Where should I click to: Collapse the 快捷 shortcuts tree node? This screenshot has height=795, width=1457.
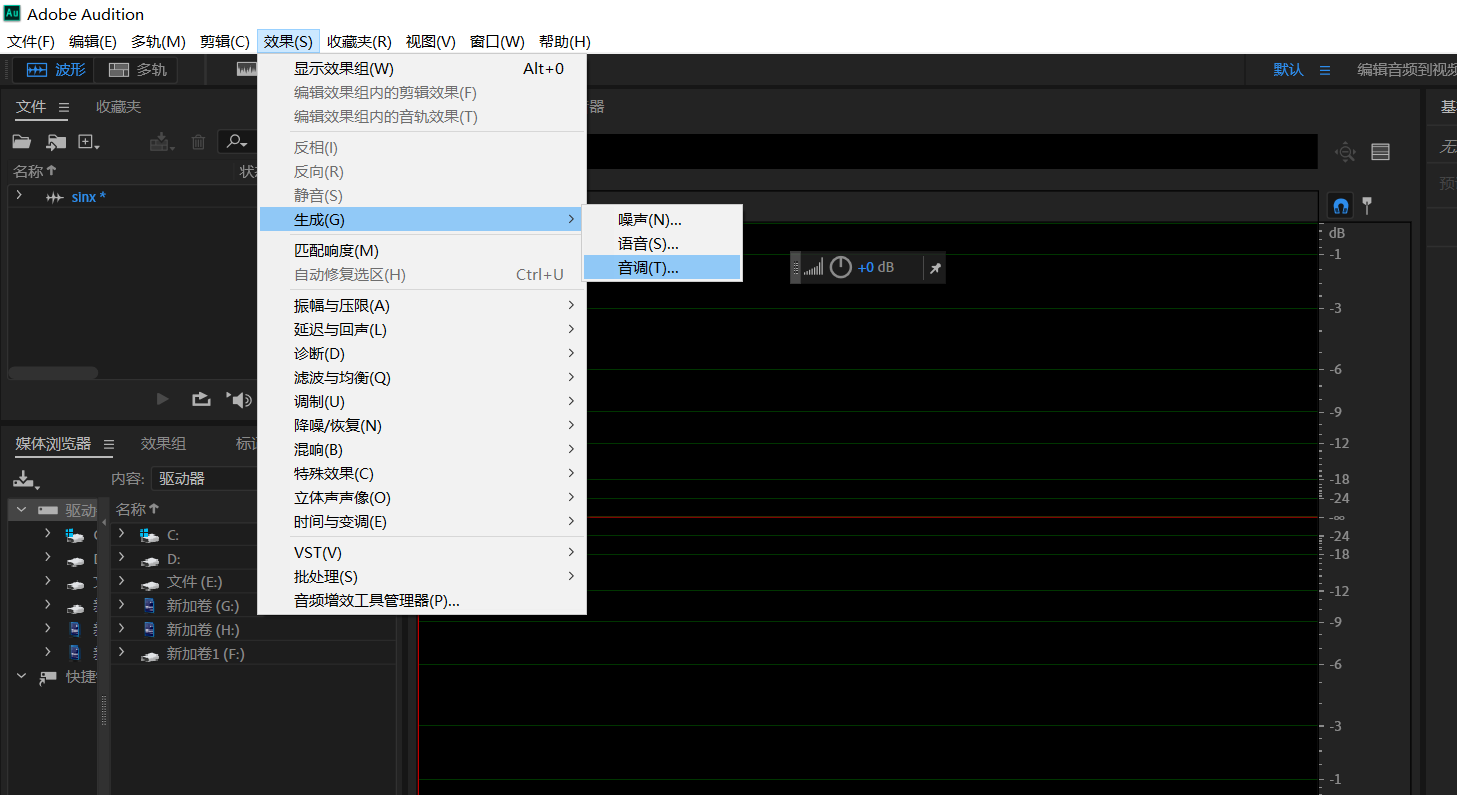coord(20,677)
